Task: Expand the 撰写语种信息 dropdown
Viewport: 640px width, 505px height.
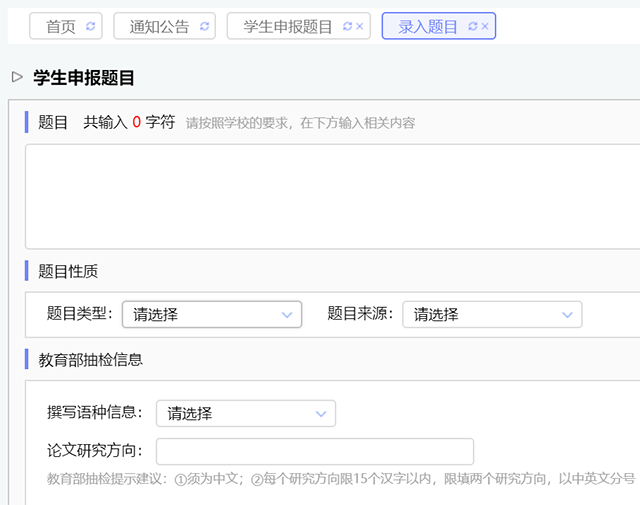Action: pos(245,413)
